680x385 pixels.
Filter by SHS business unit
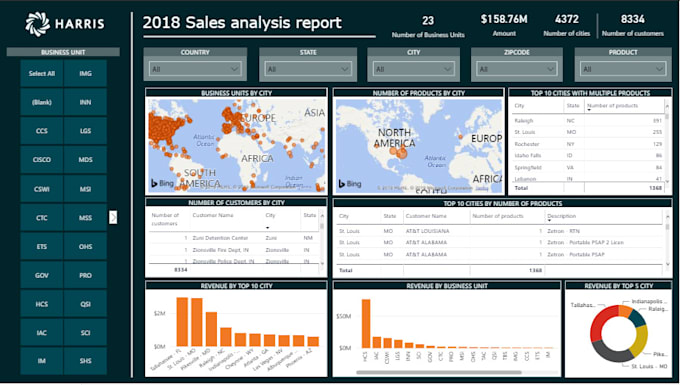(85, 361)
